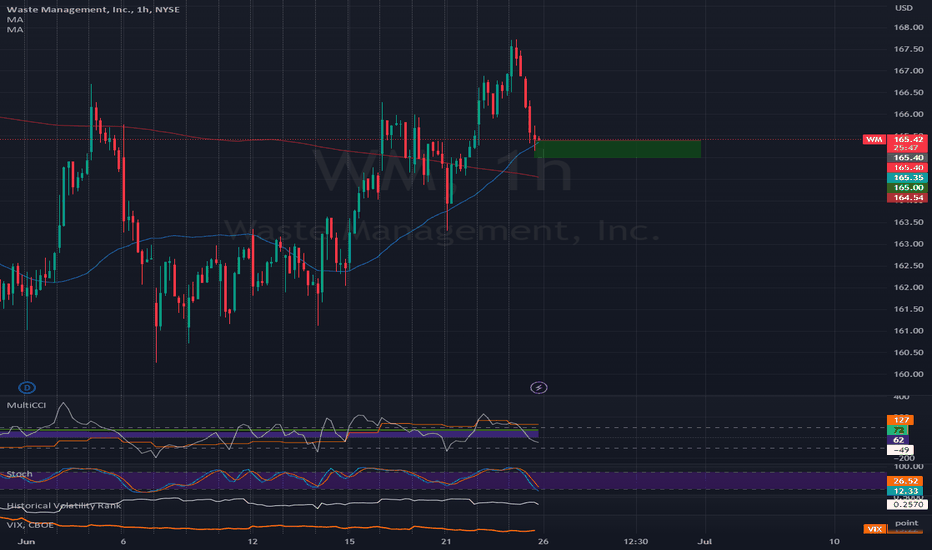Screen dimensions: 932x550
Task: Click the orange 127 MultiCCI value
Action: [x=901, y=420]
